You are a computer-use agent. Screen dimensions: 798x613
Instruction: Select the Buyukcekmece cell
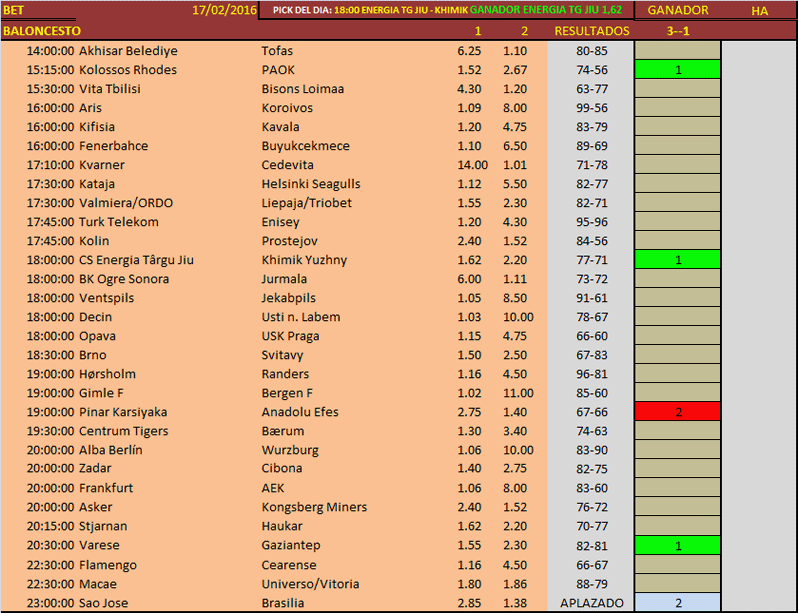coord(305,146)
